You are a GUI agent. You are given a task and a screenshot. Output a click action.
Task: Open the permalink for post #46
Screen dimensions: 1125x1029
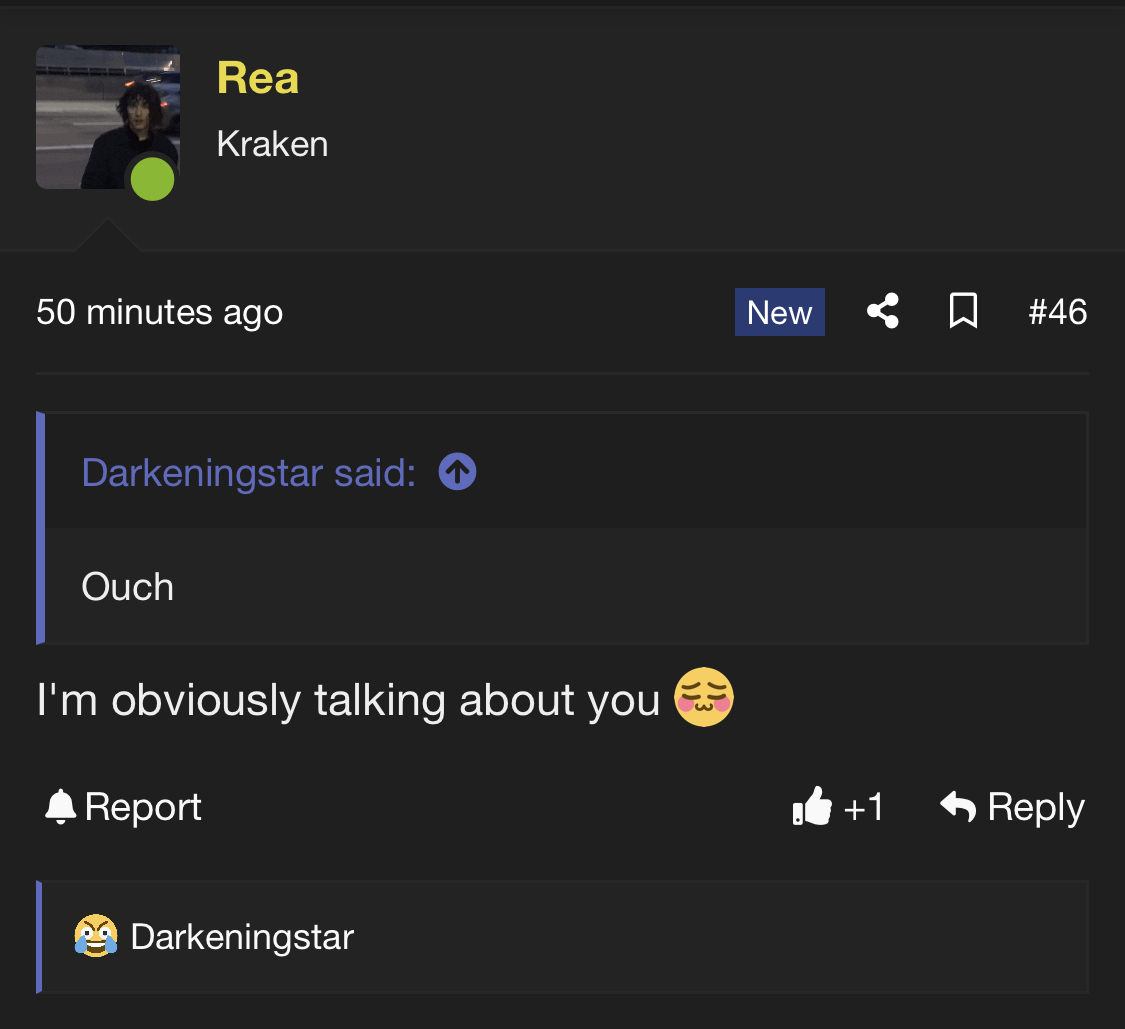pyautogui.click(x=1057, y=312)
